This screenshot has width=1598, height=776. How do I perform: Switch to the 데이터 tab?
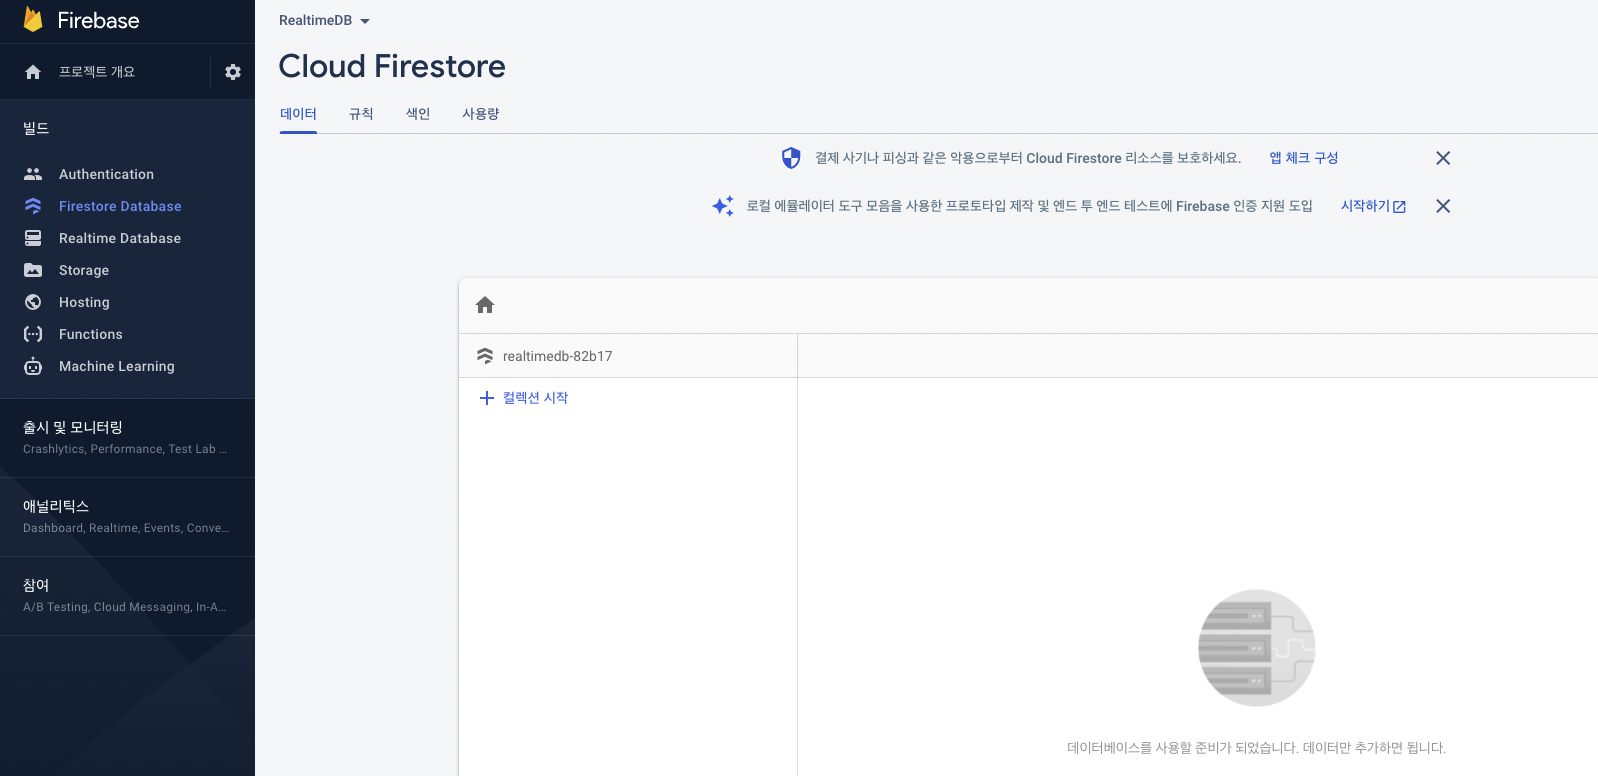[x=298, y=114]
